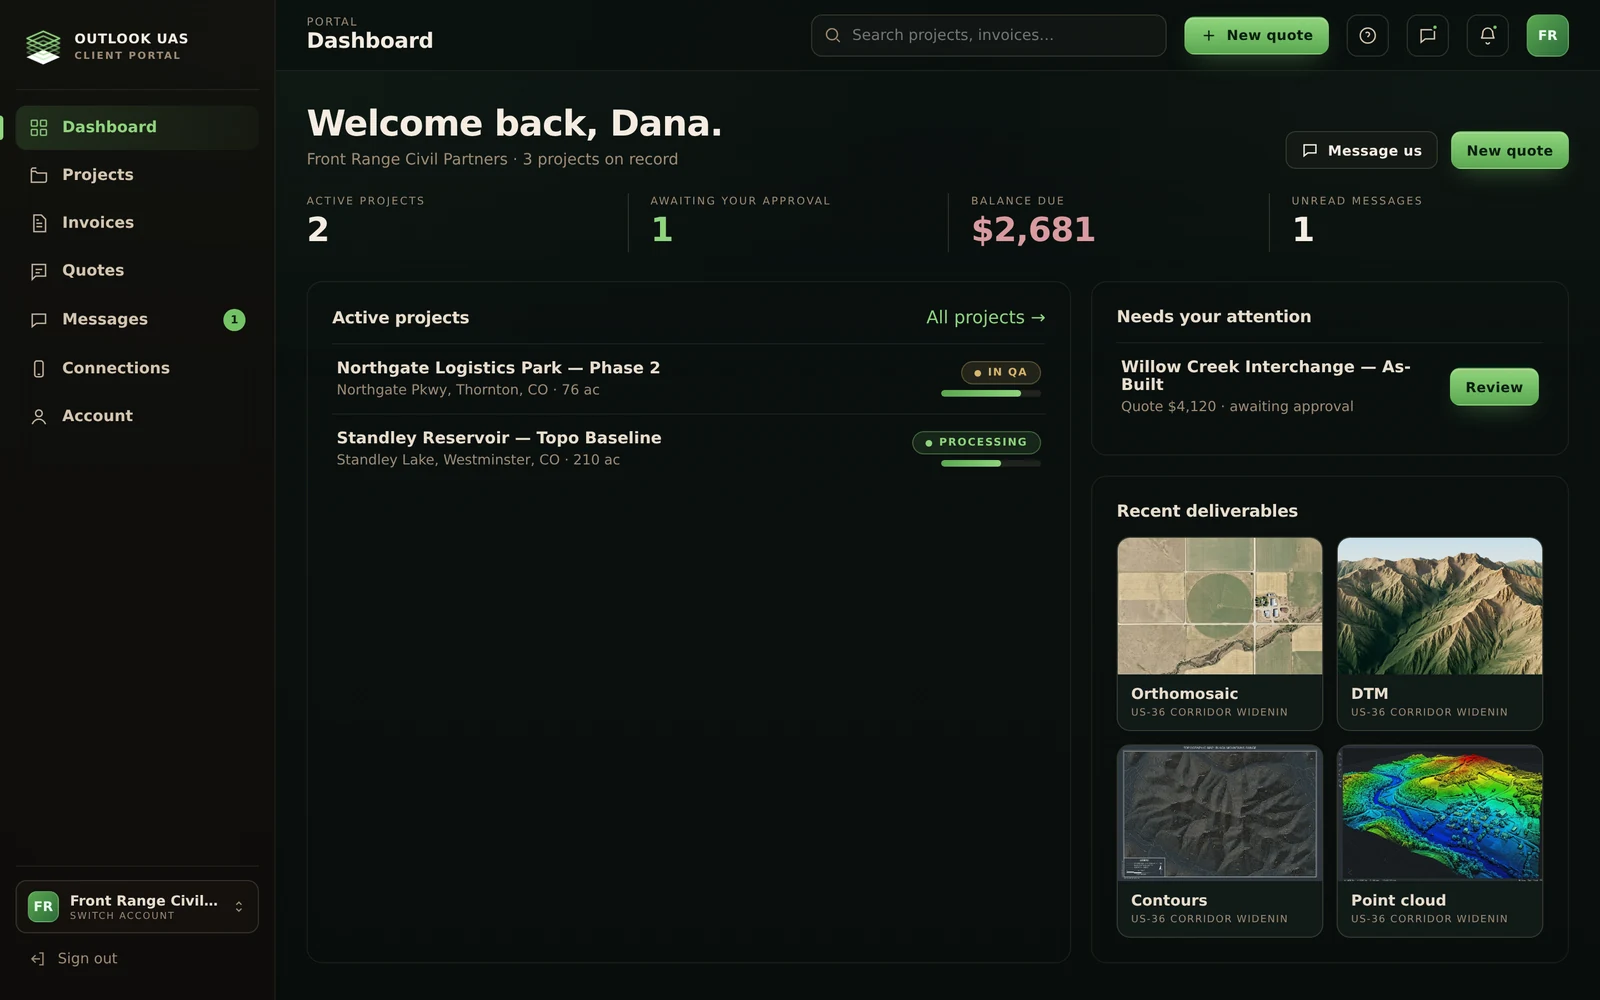The image size is (1600, 1000).
Task: Open Northgate Logistics Park — Phase 2 project
Action: [x=689, y=379]
